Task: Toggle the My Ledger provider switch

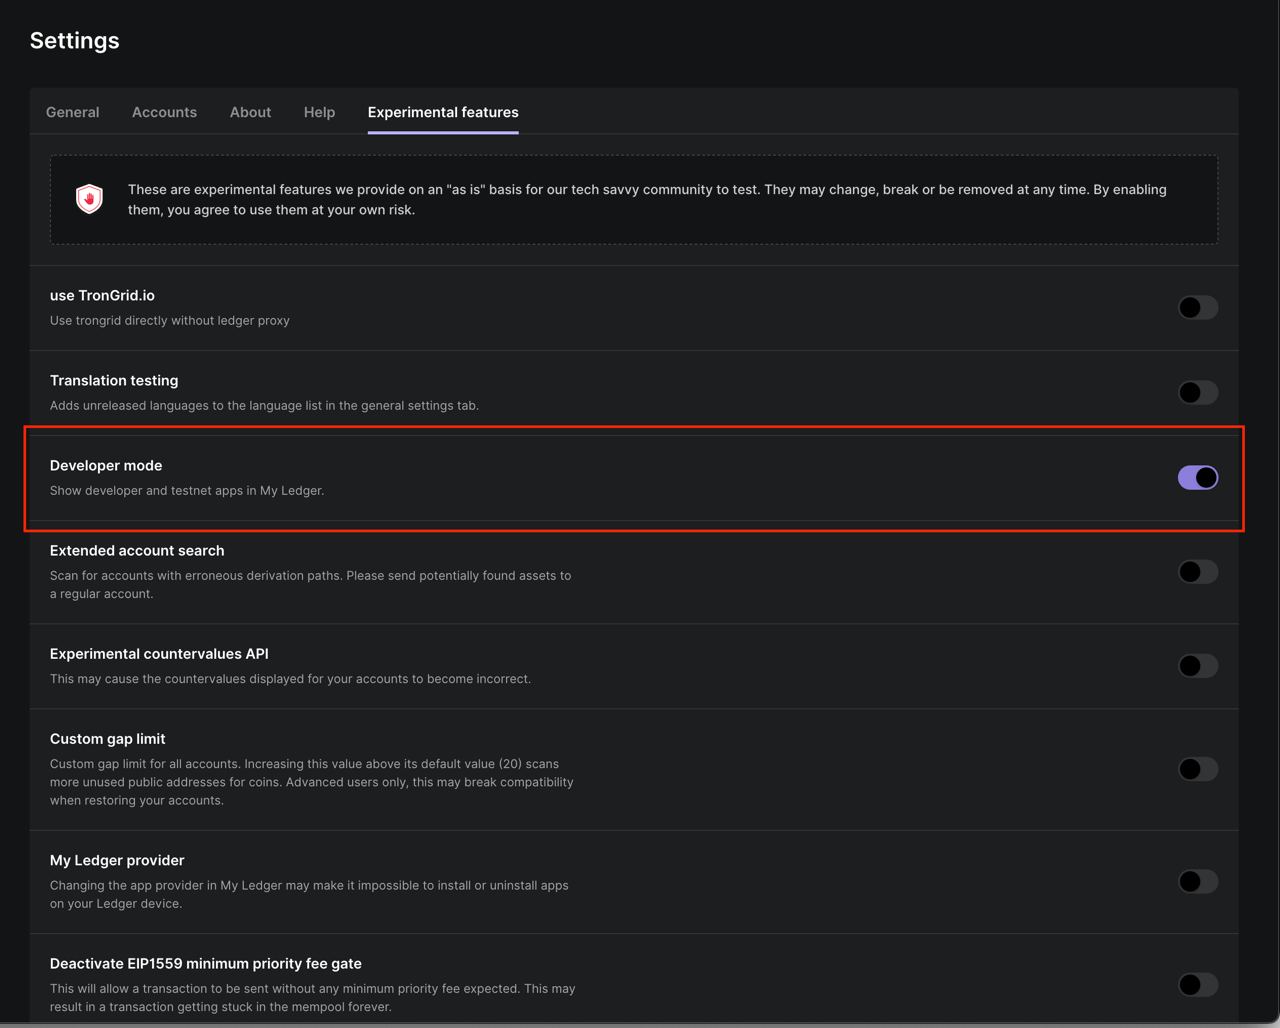Action: [x=1197, y=881]
